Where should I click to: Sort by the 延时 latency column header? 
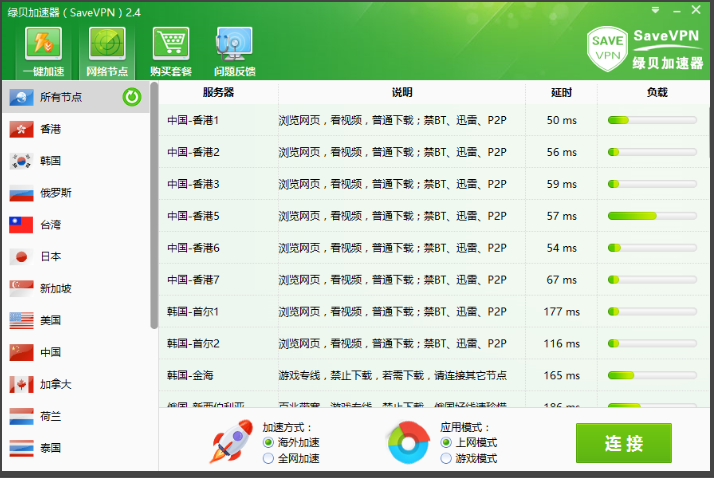coord(561,92)
